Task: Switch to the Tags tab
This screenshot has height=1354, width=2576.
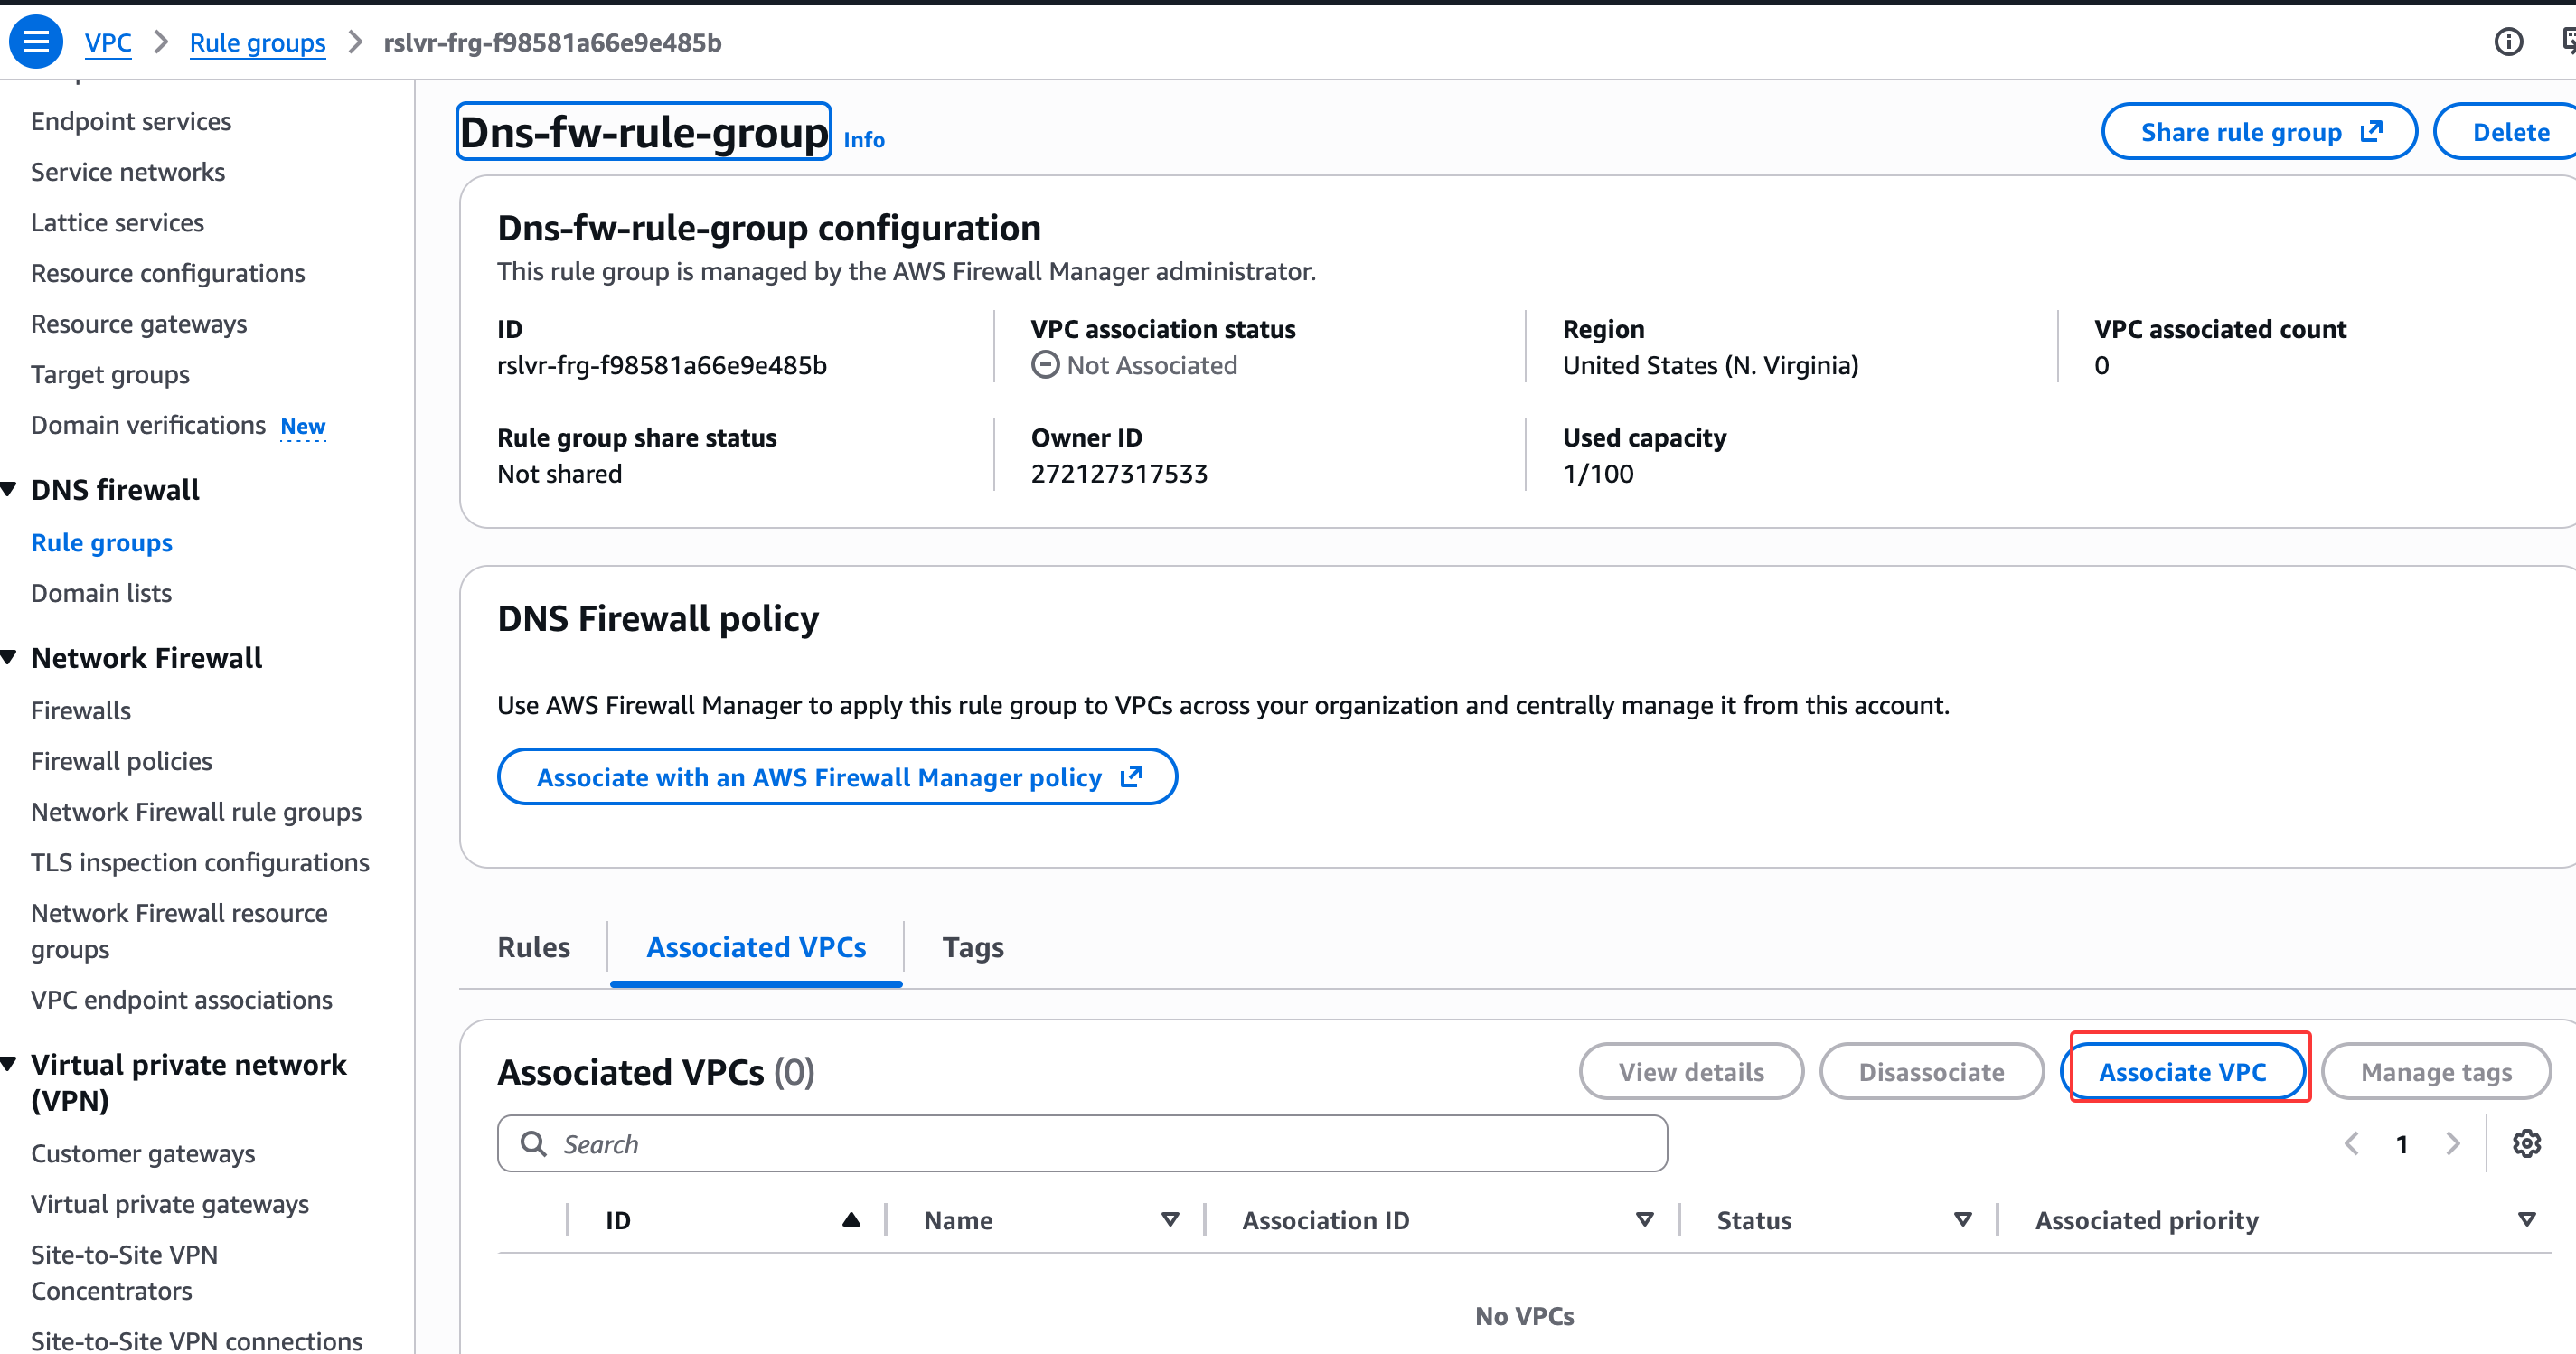Action: [972, 947]
